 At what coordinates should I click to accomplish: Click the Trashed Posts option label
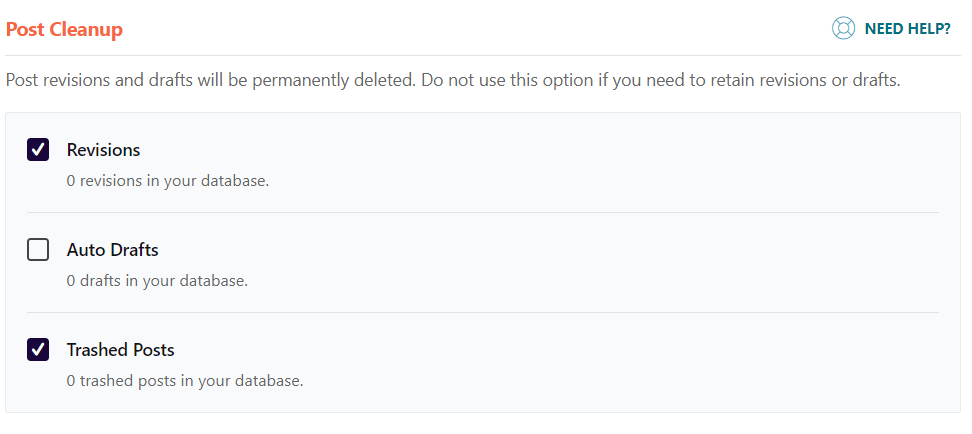pos(120,350)
